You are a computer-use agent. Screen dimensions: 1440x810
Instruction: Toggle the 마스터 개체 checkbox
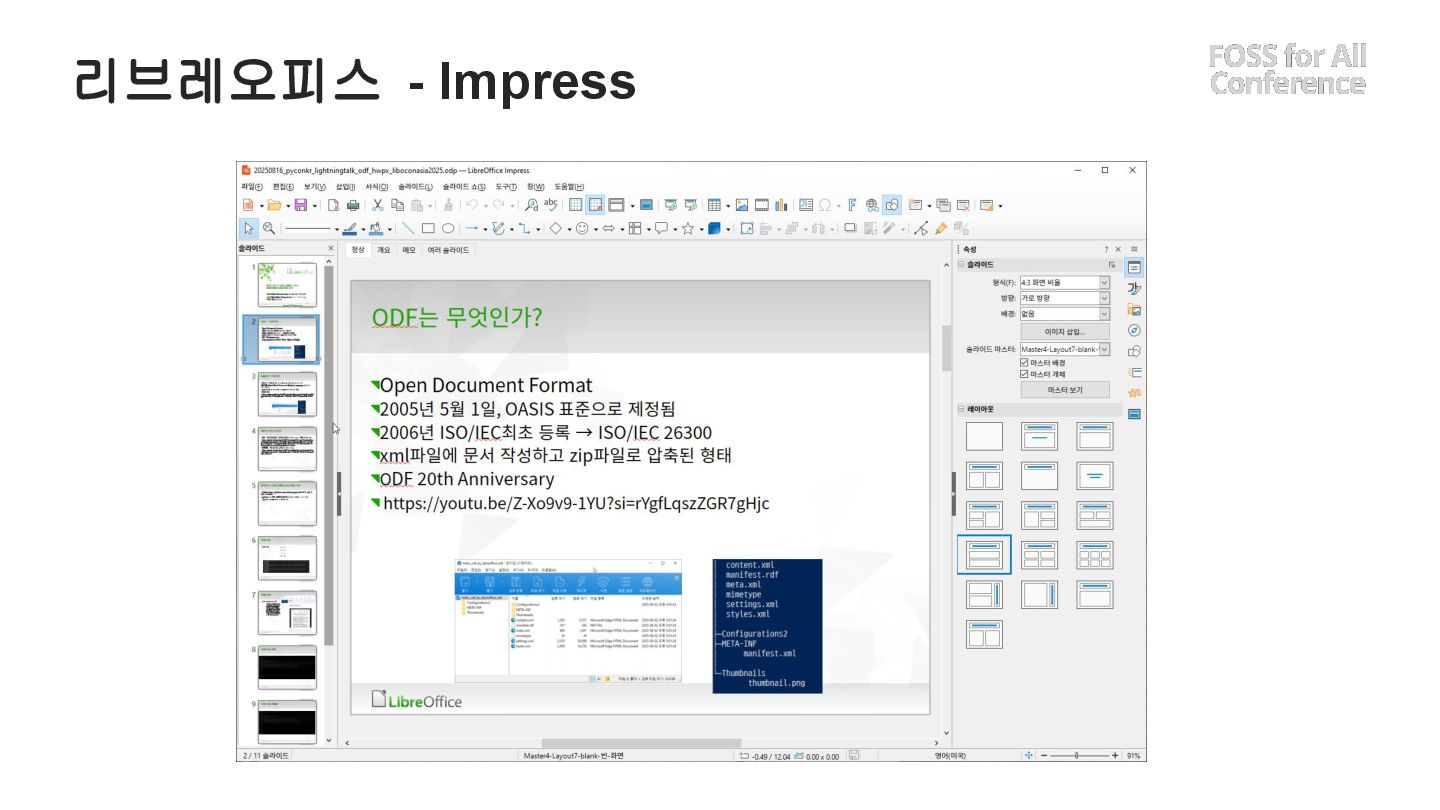coord(1024,374)
